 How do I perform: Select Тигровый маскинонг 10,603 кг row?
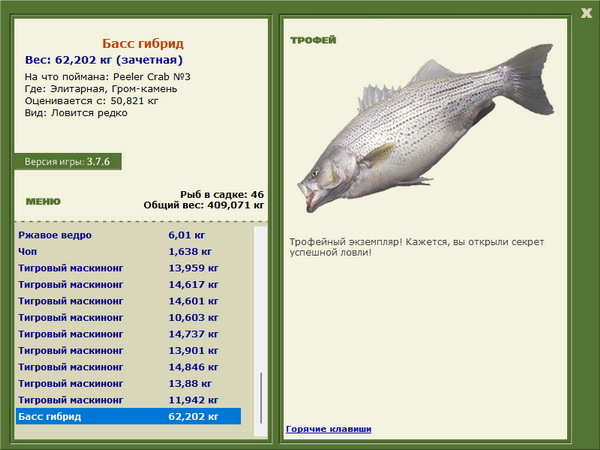pos(129,317)
